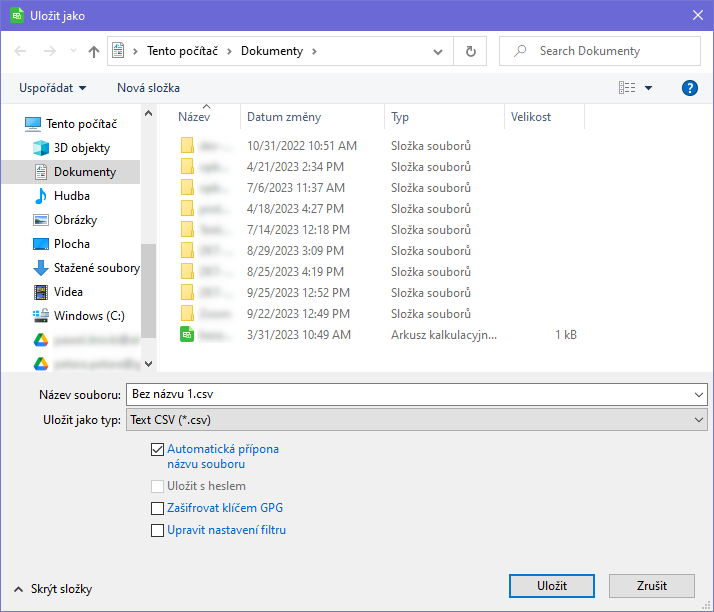This screenshot has height=612, width=714.
Task: Refresh the Dokumenty folder view
Action: (x=470, y=51)
